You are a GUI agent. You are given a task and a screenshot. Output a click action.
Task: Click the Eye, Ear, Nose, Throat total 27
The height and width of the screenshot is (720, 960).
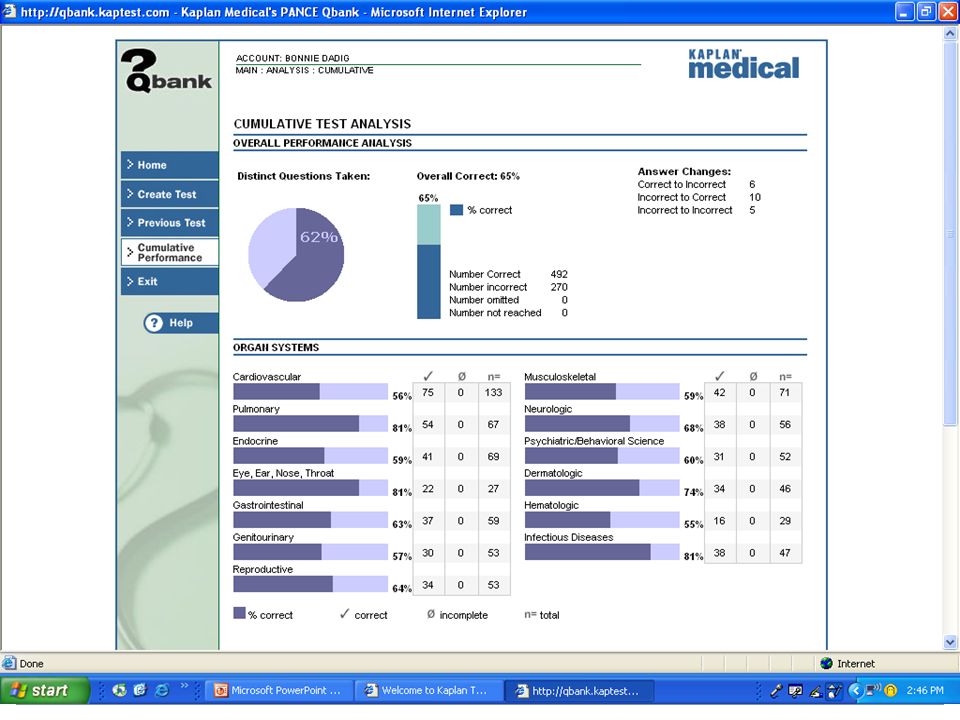click(493, 489)
